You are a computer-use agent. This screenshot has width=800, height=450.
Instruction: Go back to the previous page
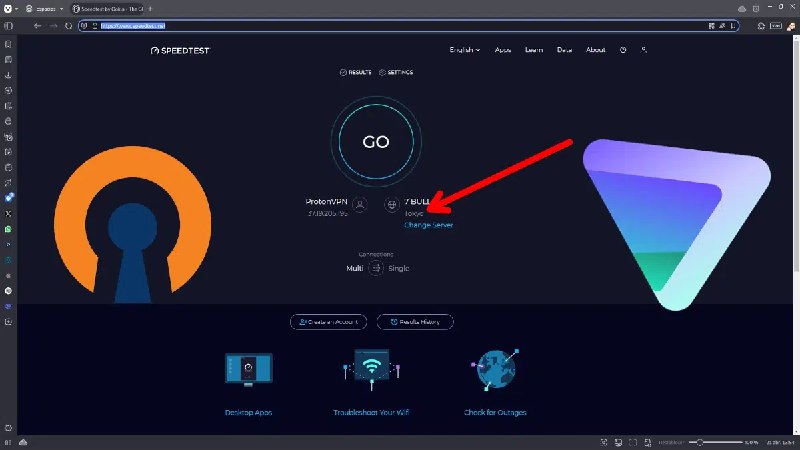tap(37, 26)
